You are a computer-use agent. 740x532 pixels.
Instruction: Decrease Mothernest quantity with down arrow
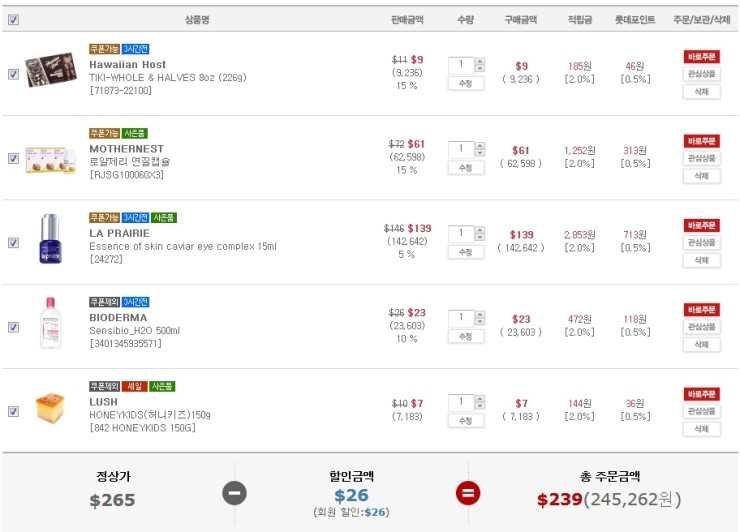pyautogui.click(x=480, y=153)
